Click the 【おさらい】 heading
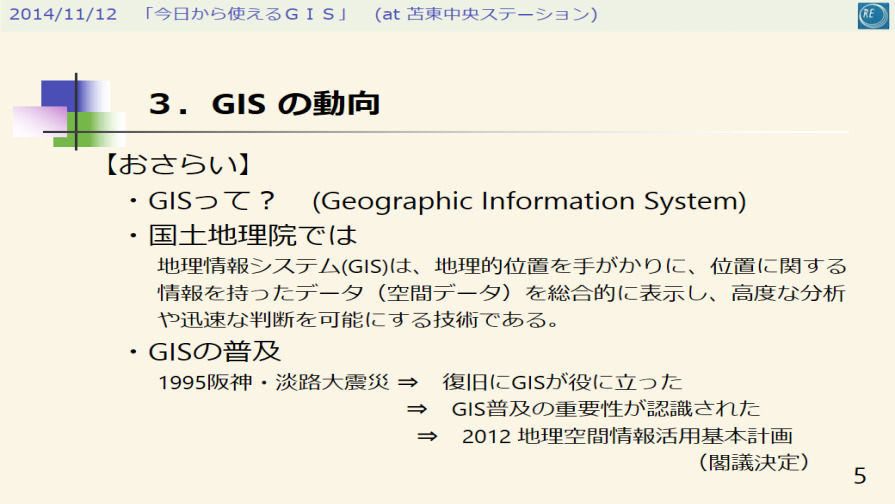Image resolution: width=895 pixels, height=504 pixels. coord(177,163)
